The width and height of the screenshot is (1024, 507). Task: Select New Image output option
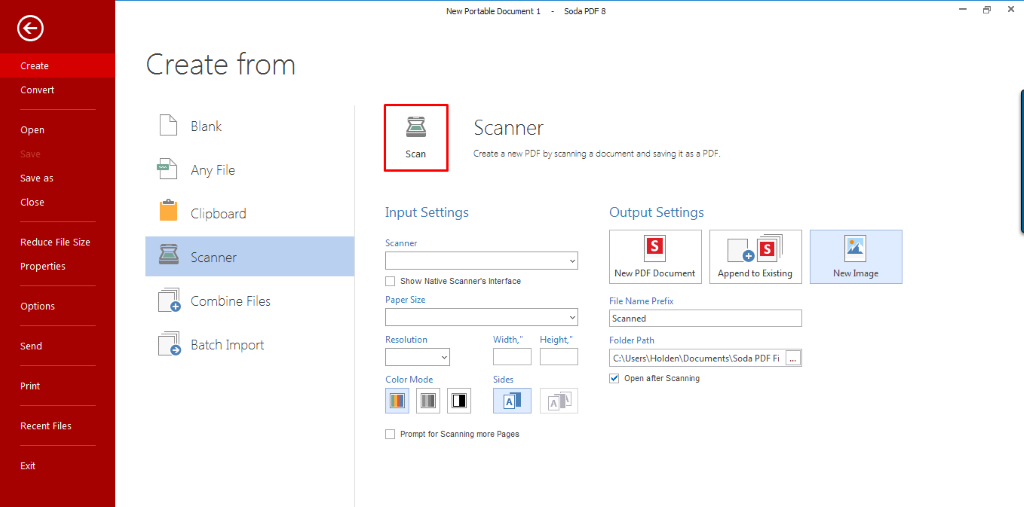click(856, 257)
